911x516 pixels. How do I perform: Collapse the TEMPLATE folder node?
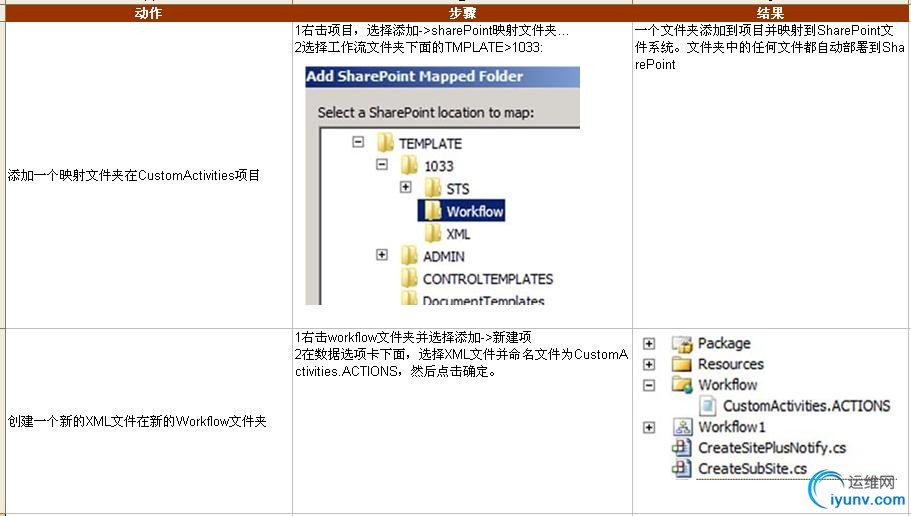tap(358, 142)
